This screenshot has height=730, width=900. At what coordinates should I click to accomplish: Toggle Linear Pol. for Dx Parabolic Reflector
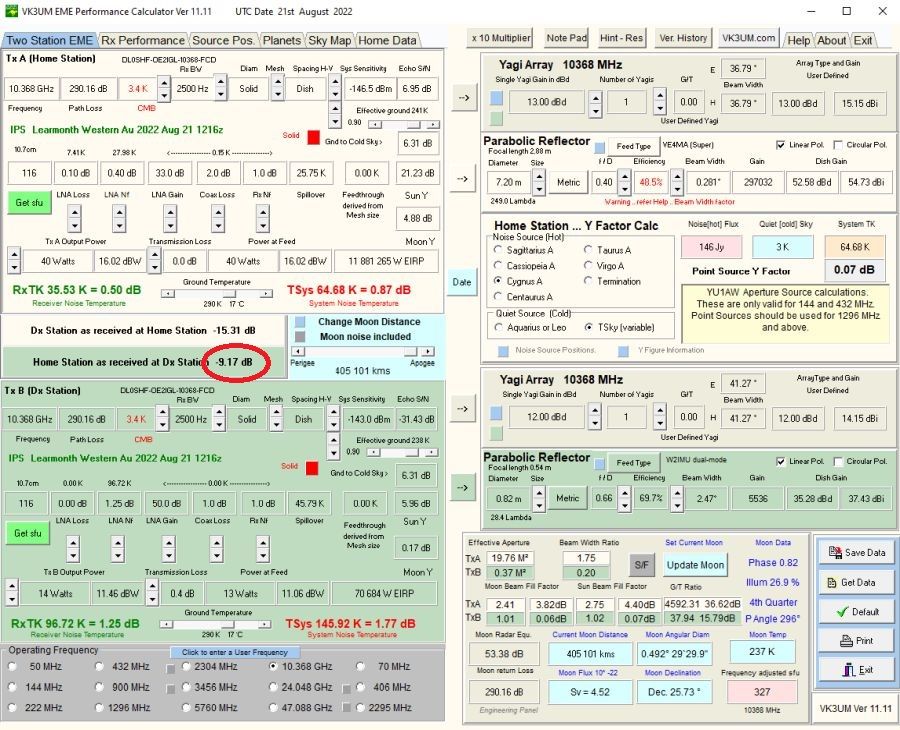(781, 461)
